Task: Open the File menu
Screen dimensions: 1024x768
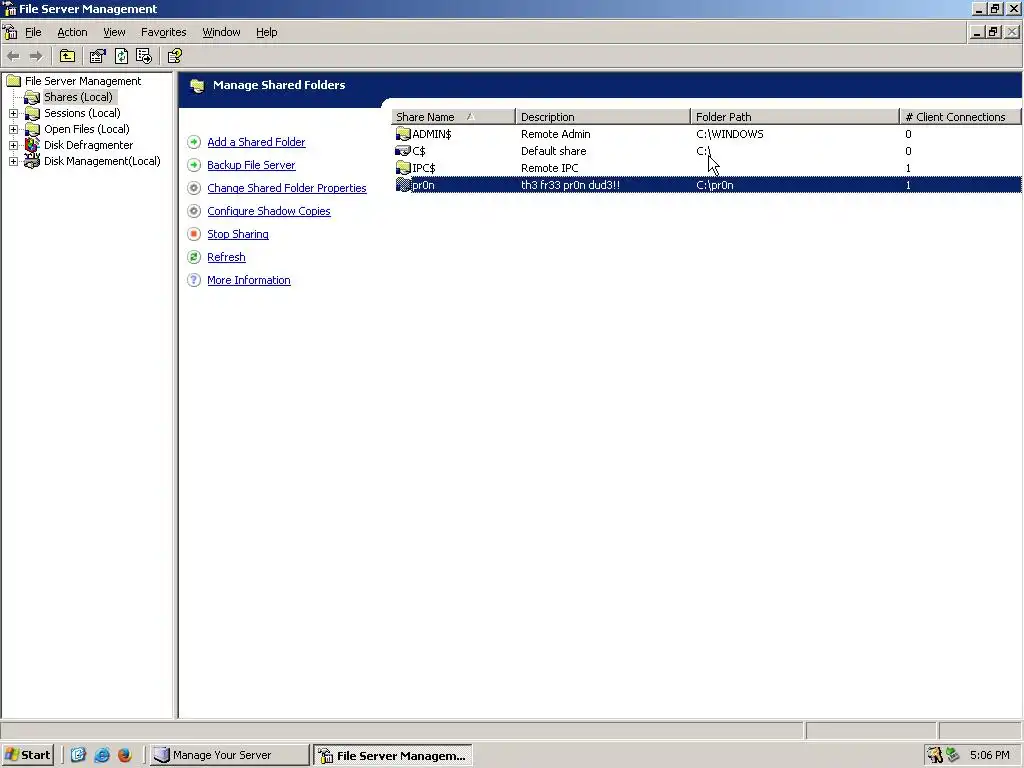Action: click(33, 32)
